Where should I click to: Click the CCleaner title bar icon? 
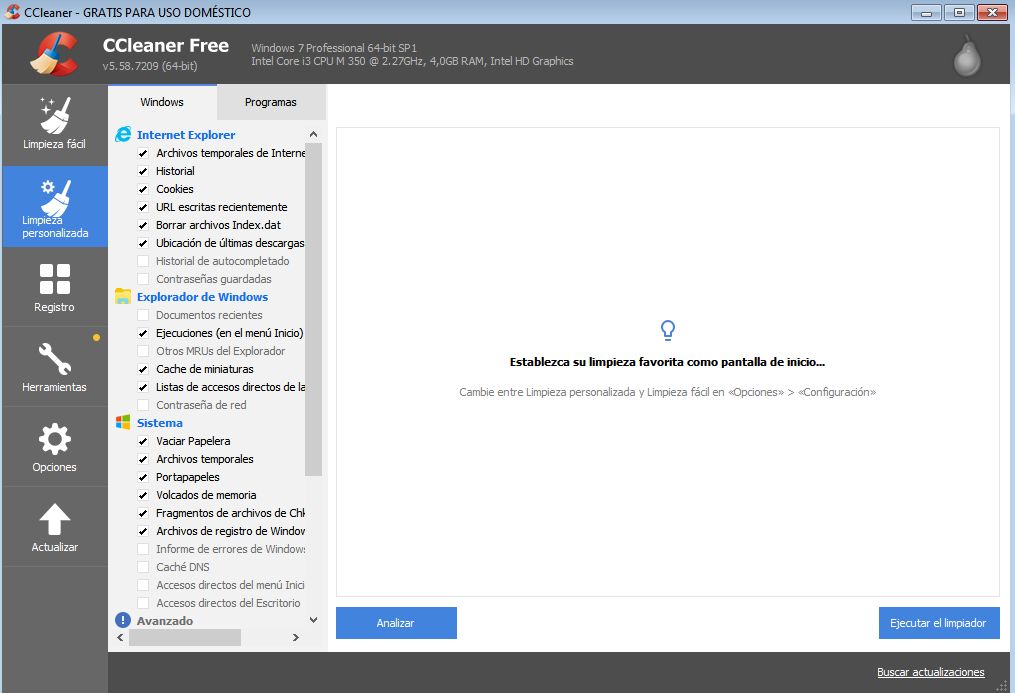tap(12, 12)
